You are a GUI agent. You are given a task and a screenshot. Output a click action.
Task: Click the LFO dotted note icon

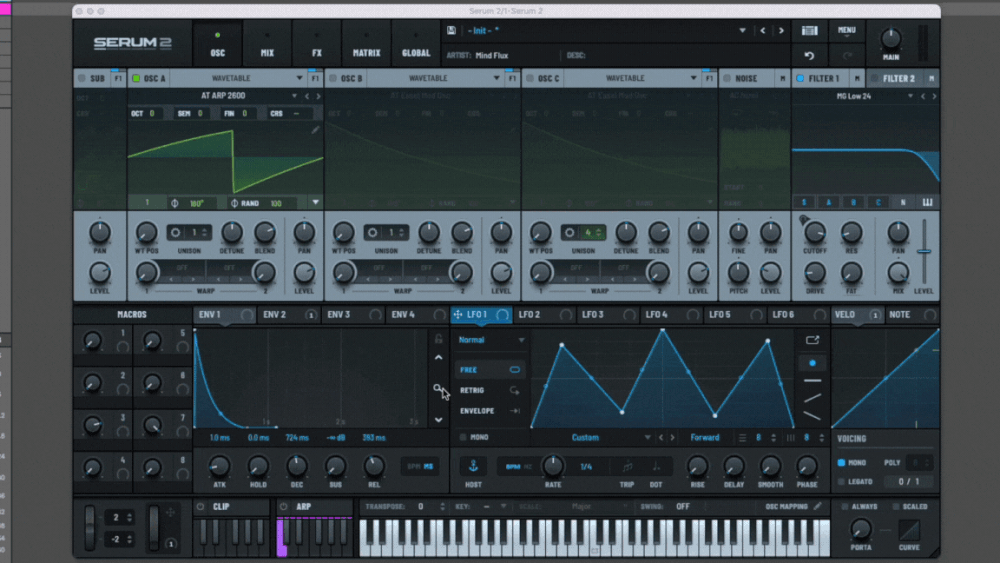tap(656, 467)
